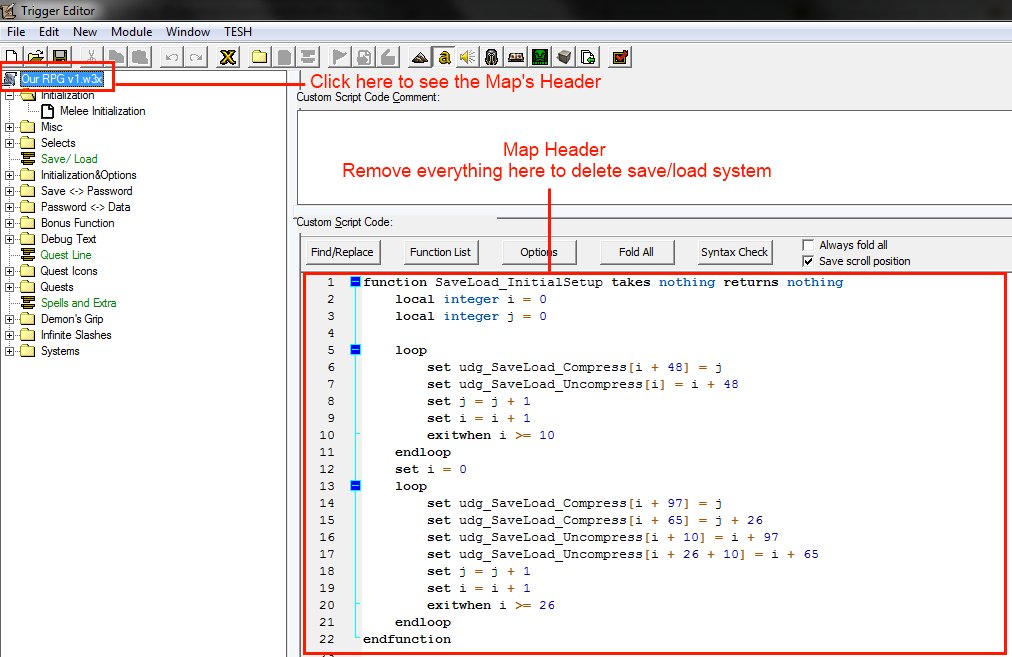Expand the Save <-> Password folder
Image resolution: width=1012 pixels, height=657 pixels.
10,192
